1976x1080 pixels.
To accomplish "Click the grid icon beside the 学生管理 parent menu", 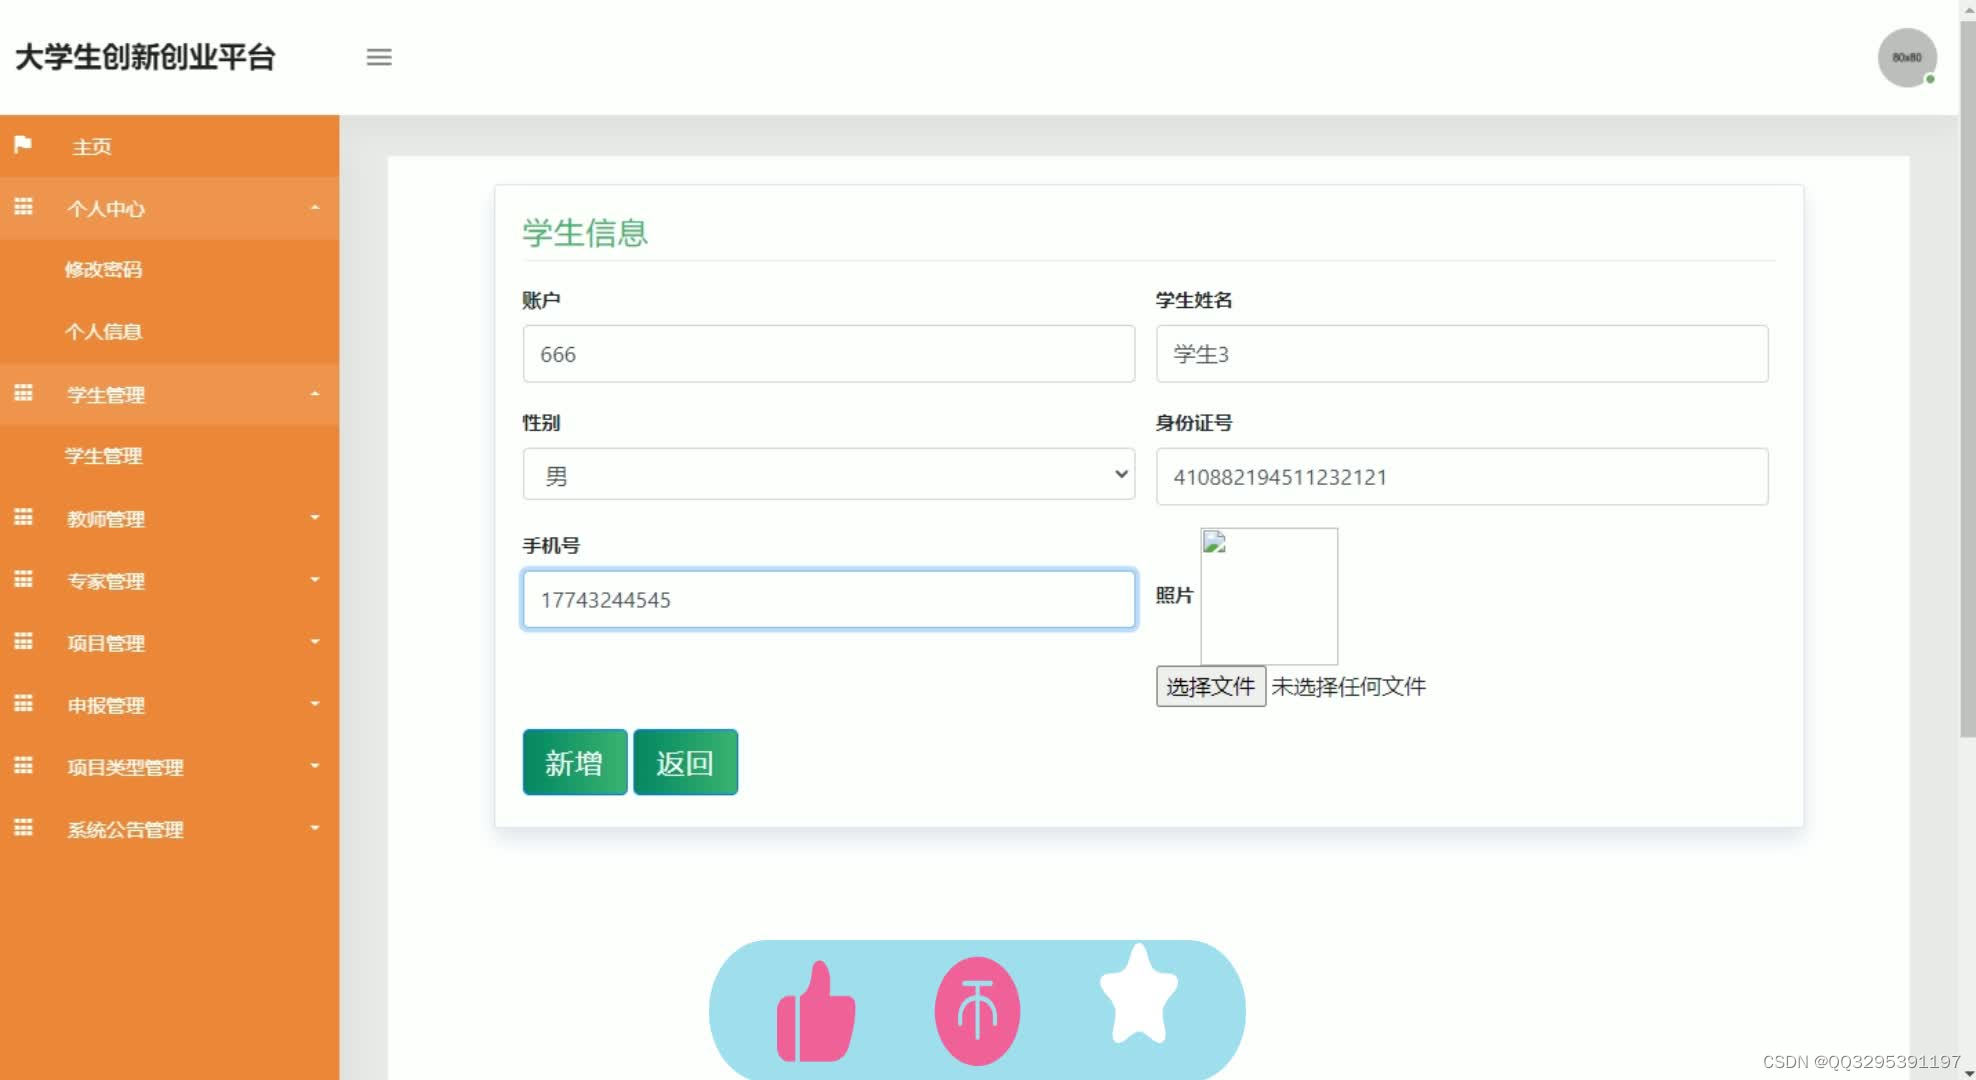I will (23, 393).
